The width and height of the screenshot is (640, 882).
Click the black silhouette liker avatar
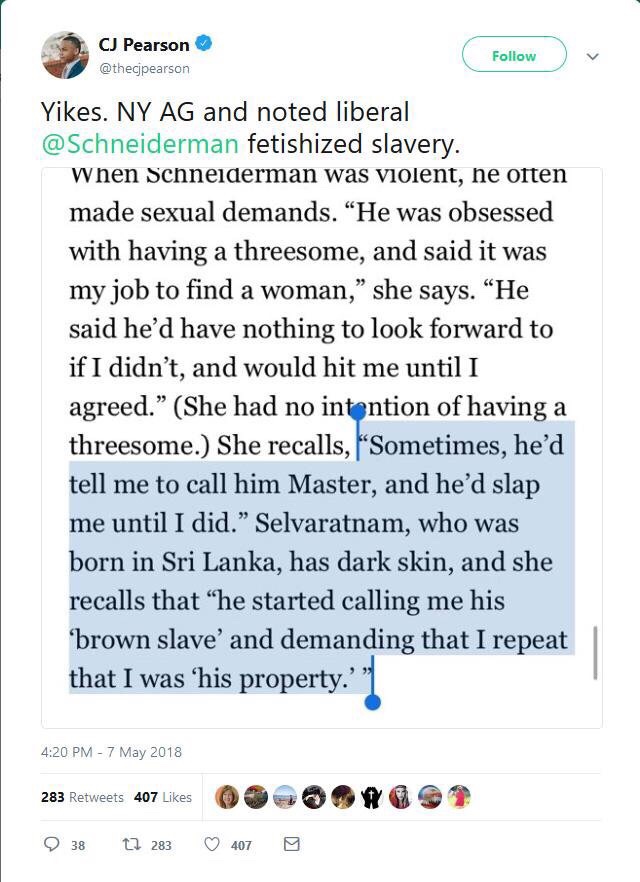pos(371,797)
